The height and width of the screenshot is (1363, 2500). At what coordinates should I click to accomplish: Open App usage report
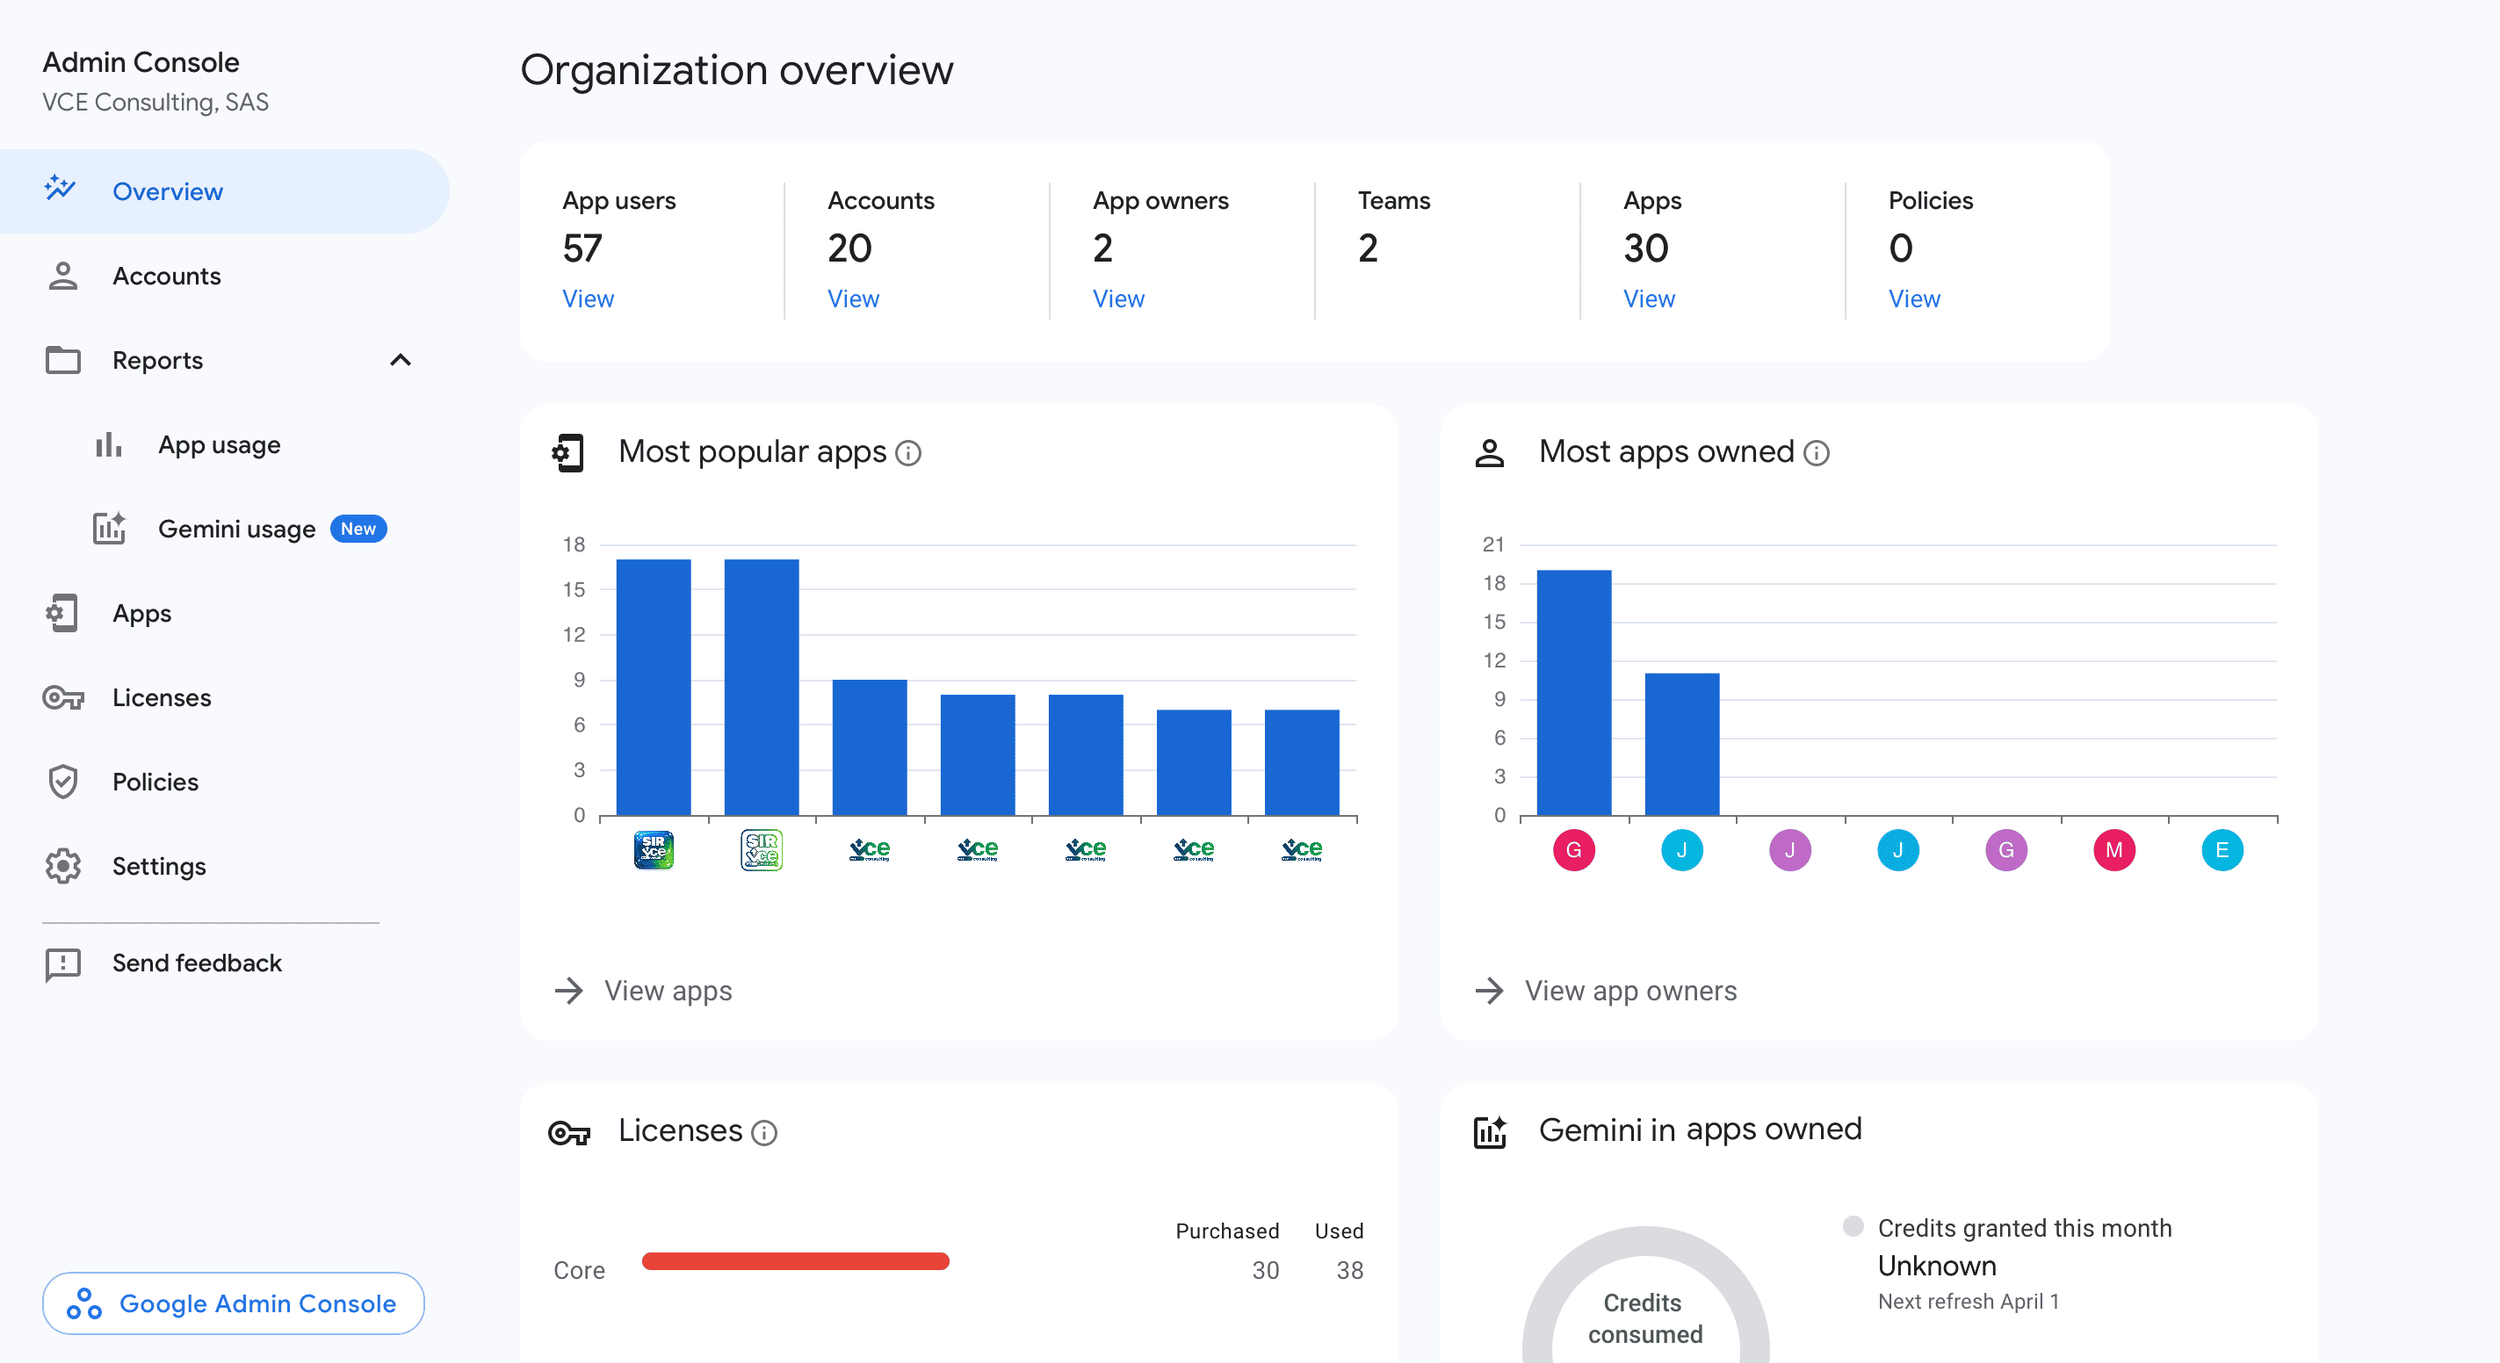[219, 445]
